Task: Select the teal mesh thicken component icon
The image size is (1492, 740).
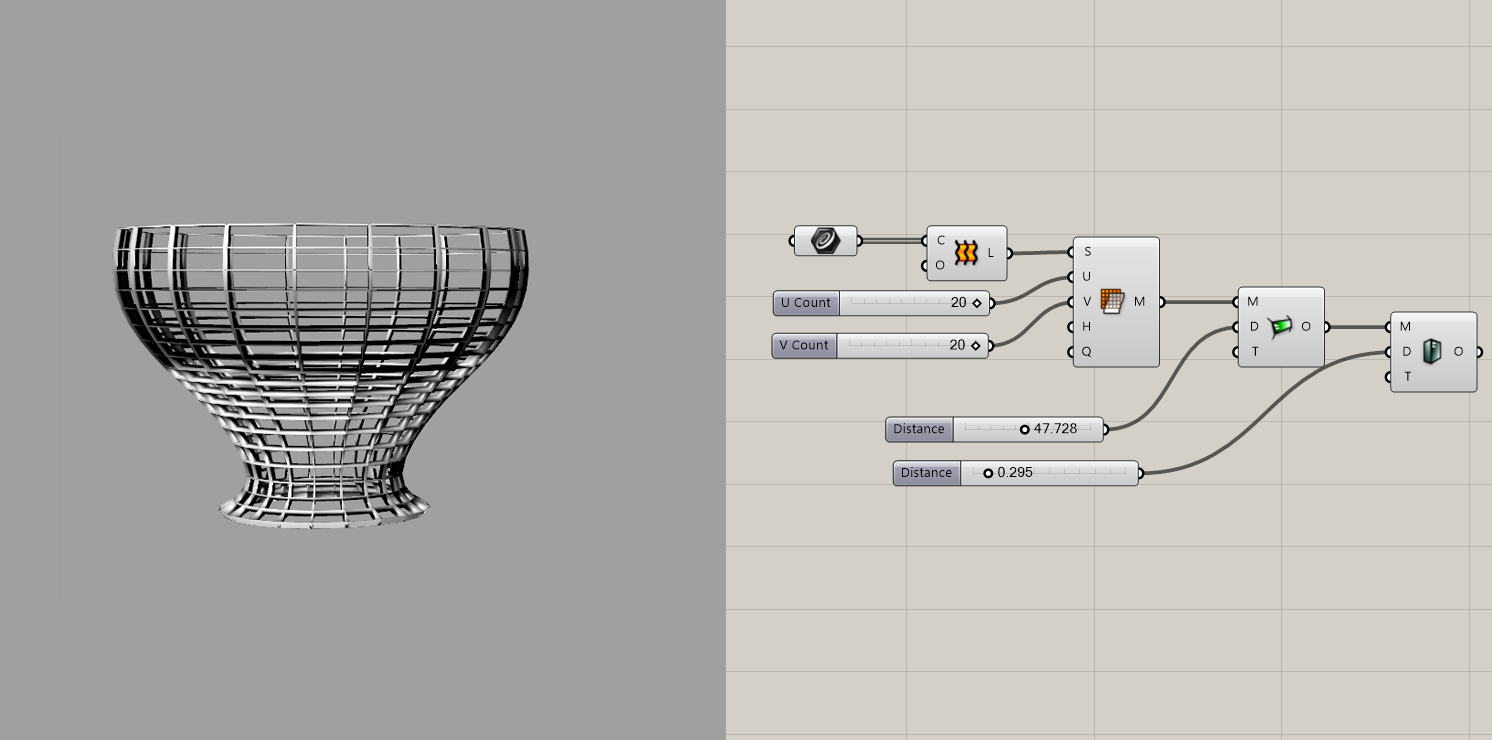Action: 1432,351
